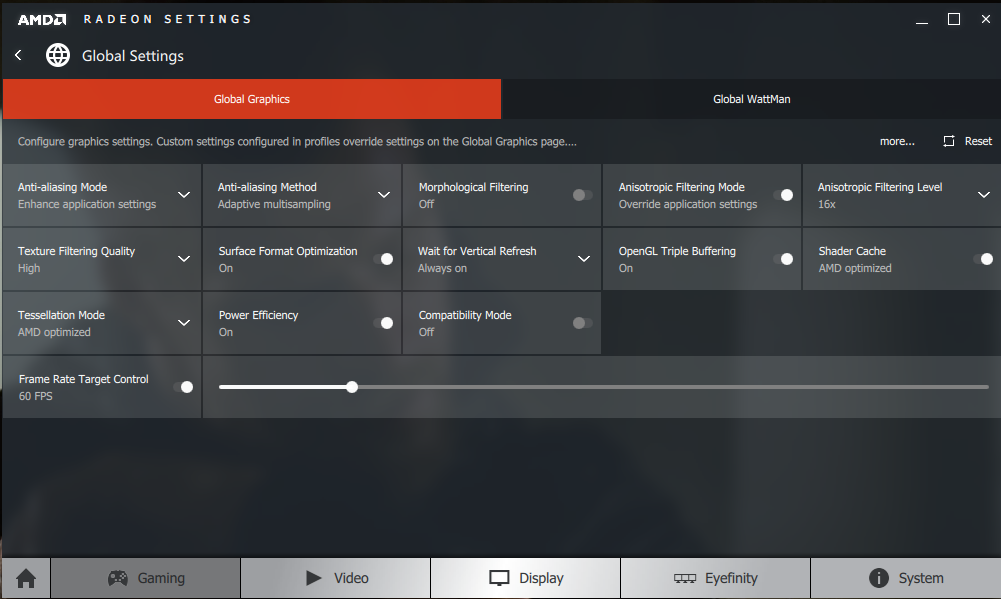
Task: Click the 16x filtering level value
Action: 827,204
